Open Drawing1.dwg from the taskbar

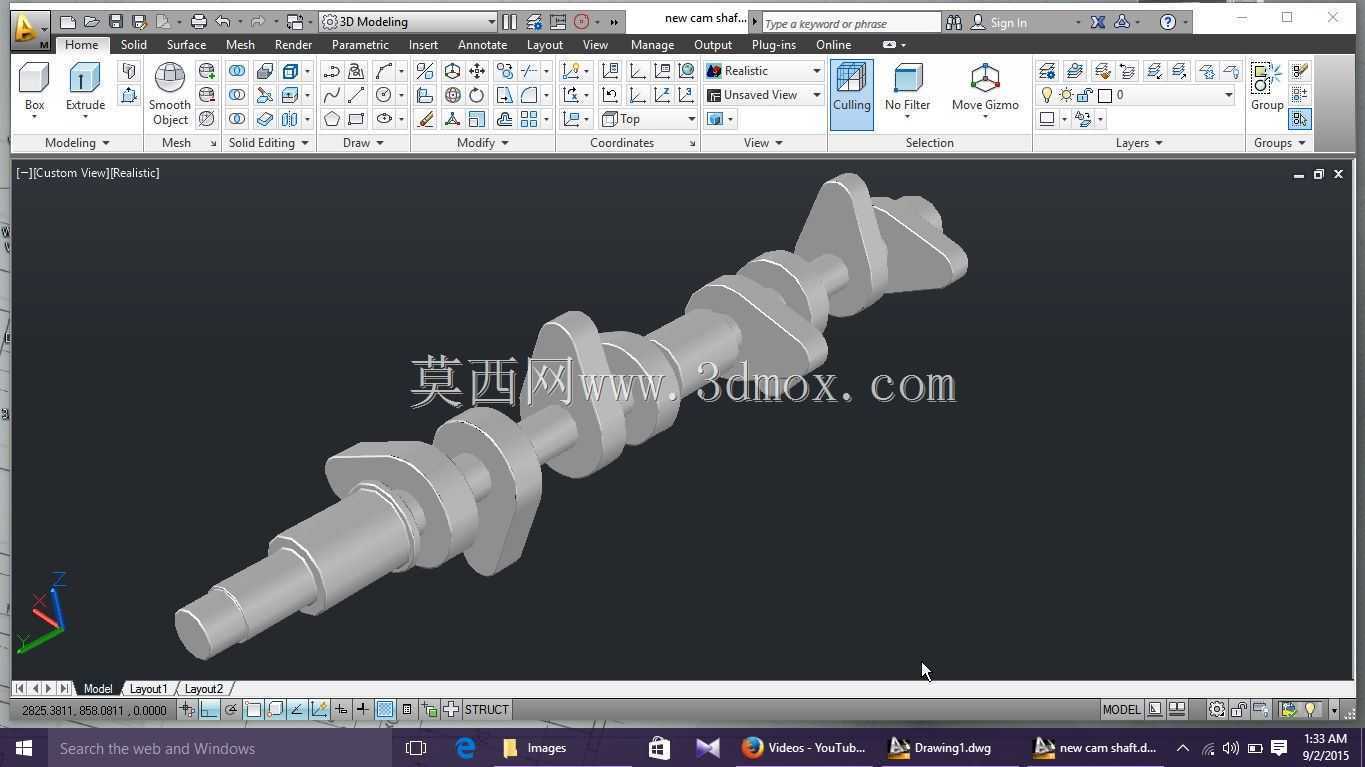[x=940, y=748]
